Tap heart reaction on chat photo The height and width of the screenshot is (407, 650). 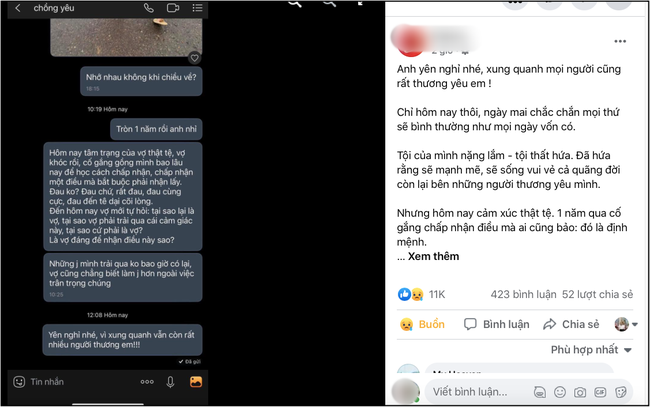click(x=194, y=58)
